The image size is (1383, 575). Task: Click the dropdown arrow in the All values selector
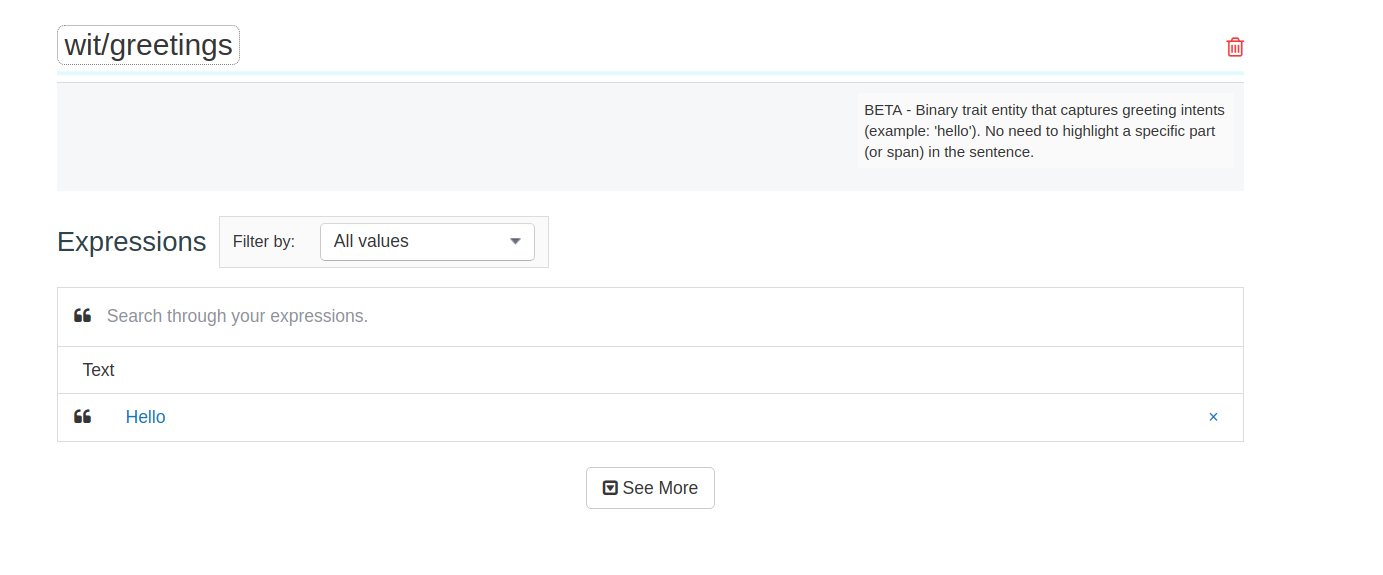(515, 241)
